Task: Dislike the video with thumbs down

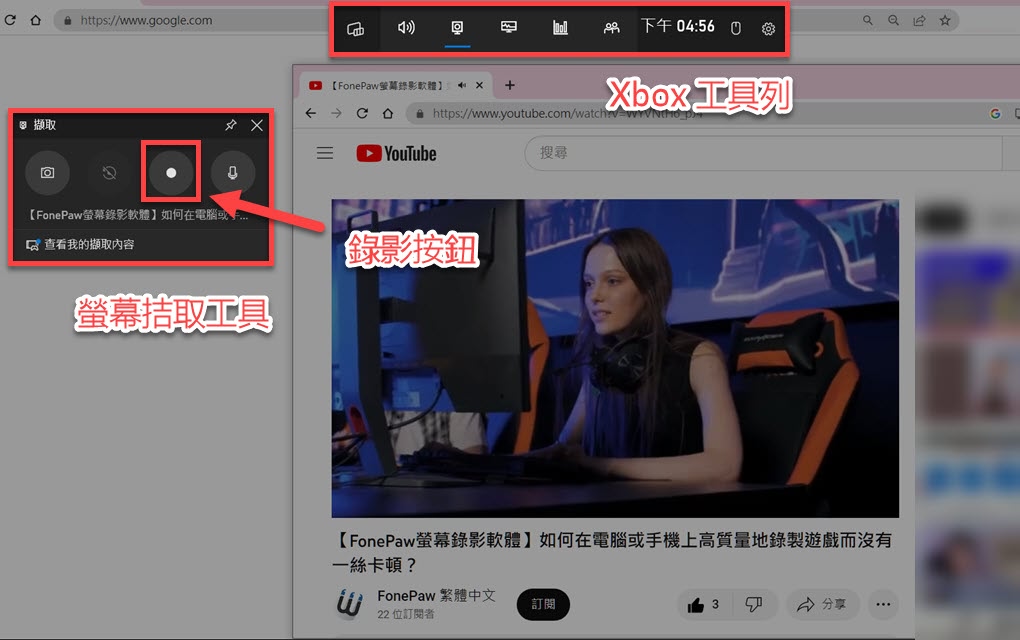Action: point(753,605)
